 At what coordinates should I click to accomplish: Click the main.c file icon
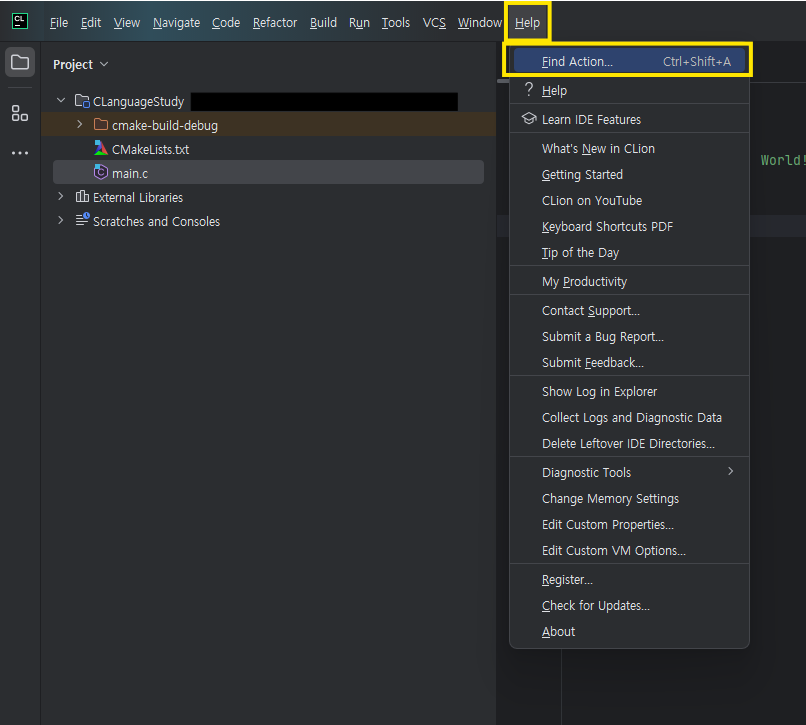pos(101,172)
